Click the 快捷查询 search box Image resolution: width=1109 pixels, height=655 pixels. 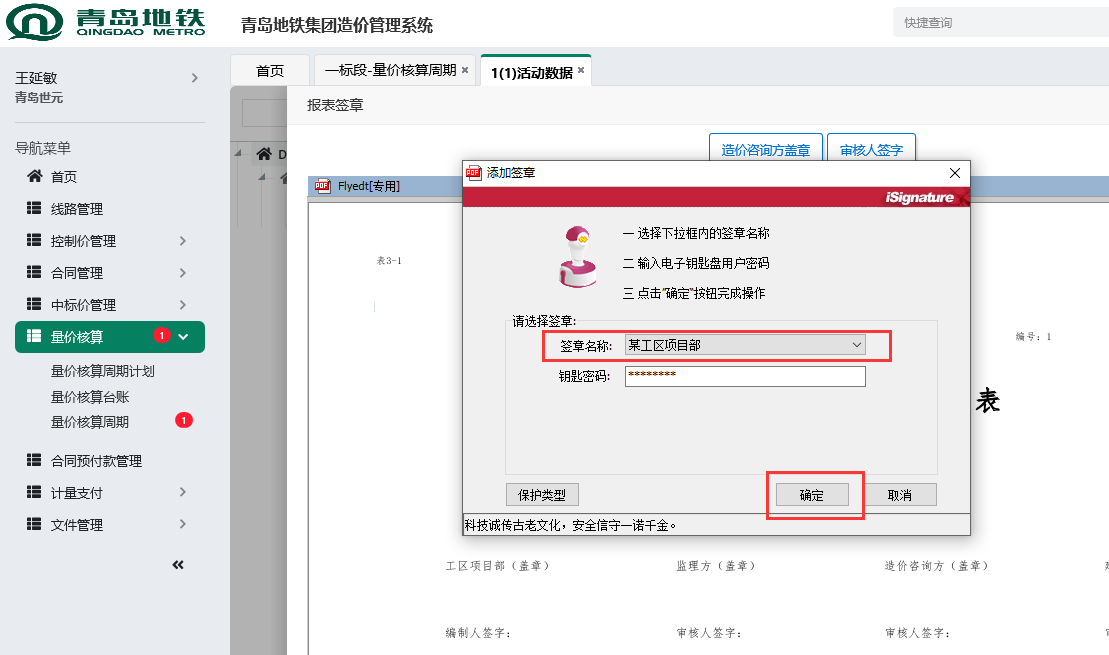(1000, 22)
